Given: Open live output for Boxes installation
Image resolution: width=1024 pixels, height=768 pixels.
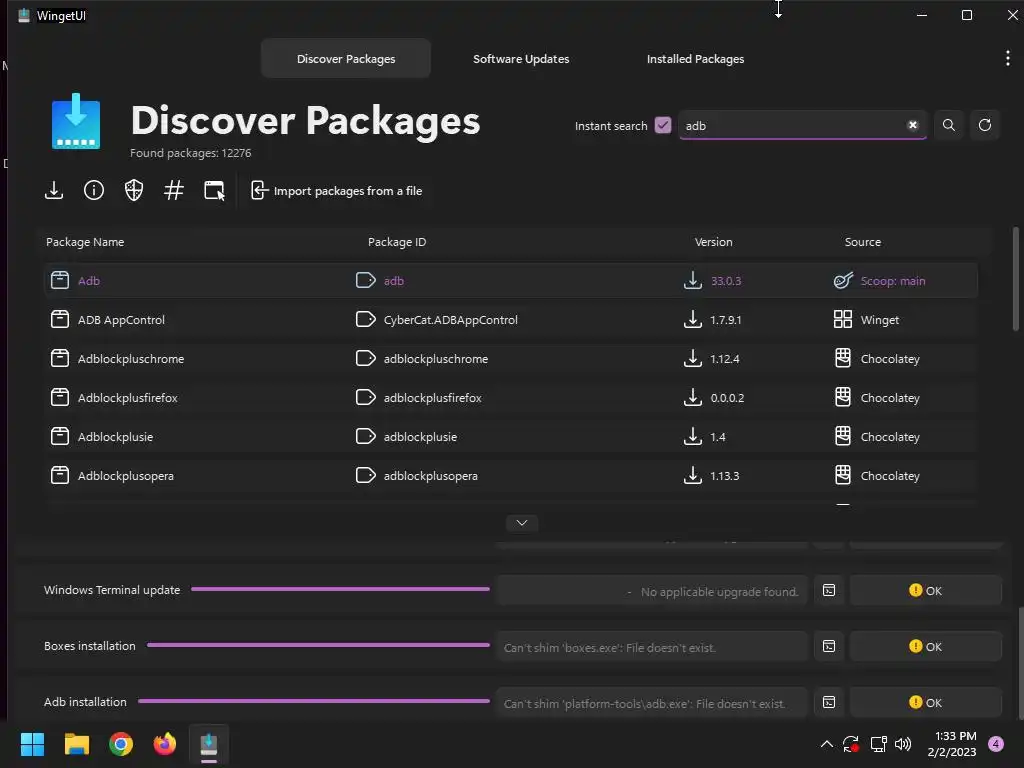Looking at the screenshot, I should [x=829, y=647].
